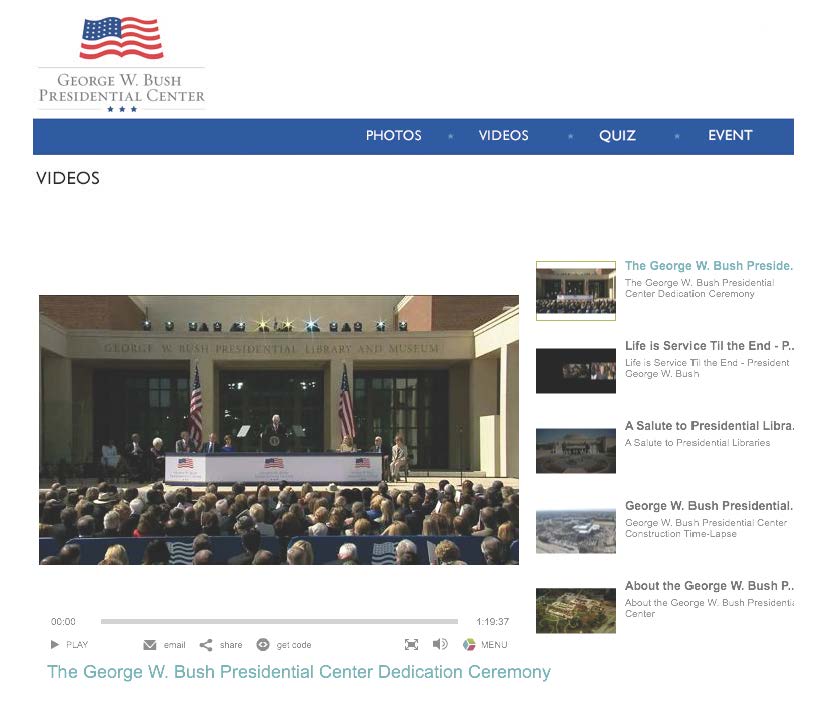826x724 pixels.
Task: Click the email envelope icon
Action: tap(150, 645)
